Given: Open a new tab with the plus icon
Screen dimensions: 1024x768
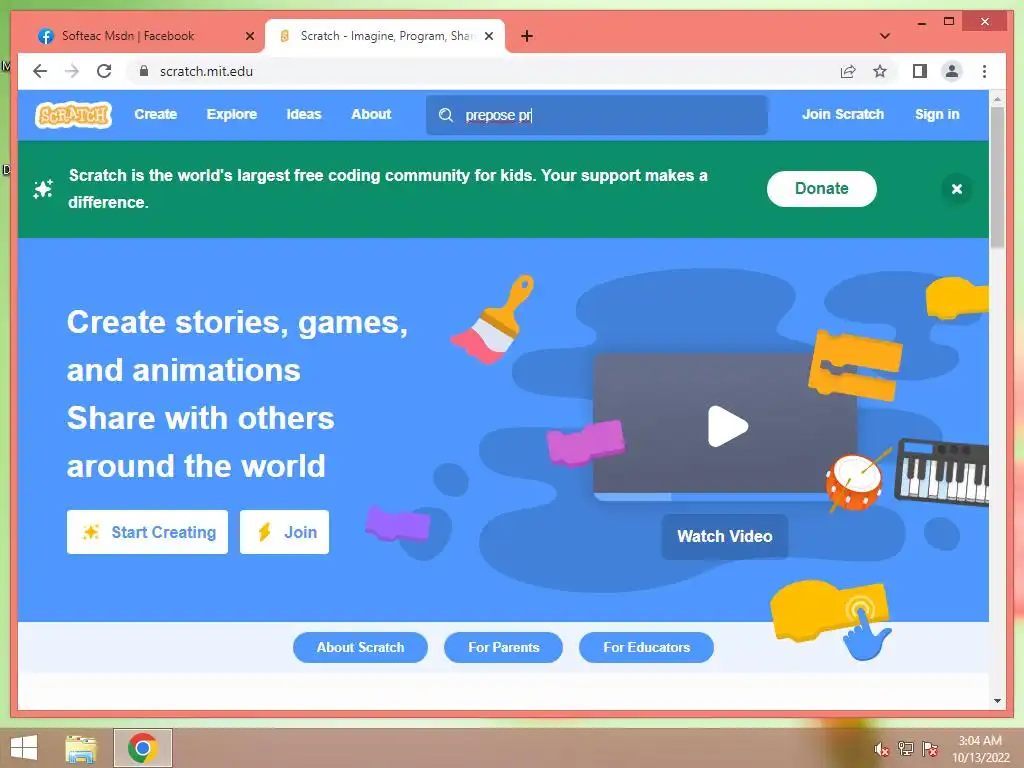Looking at the screenshot, I should [527, 36].
